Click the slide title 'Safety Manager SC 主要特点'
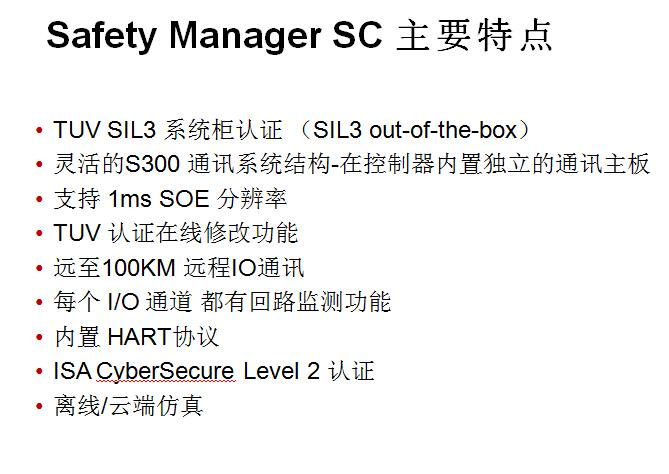The image size is (669, 474). click(x=300, y=36)
